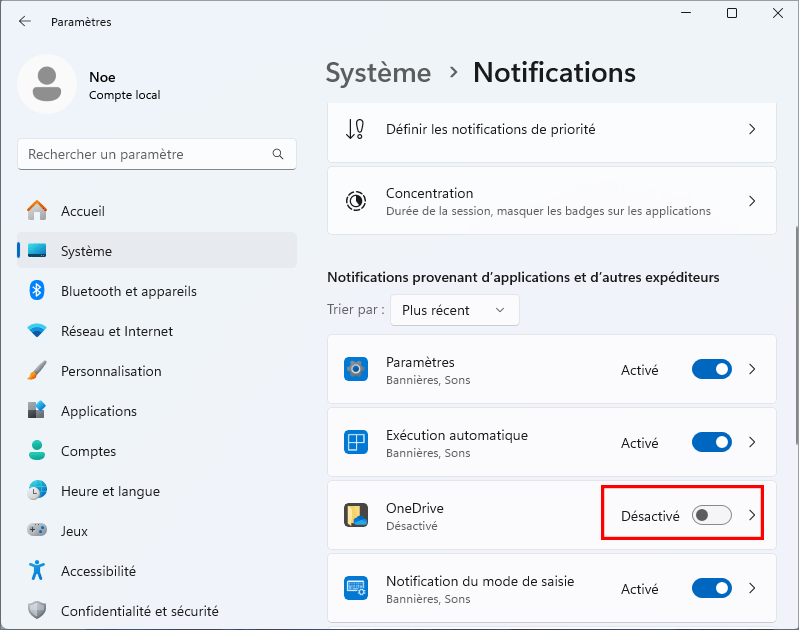Screen dimensions: 799x630
Task: Select Bluetooth et appareils menu item
Action: tap(157, 291)
